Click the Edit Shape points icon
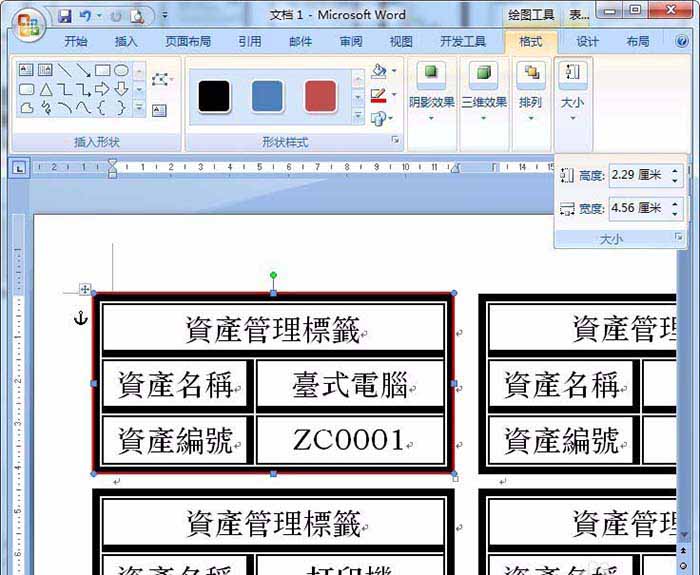The width and height of the screenshot is (700, 575). pos(161,80)
